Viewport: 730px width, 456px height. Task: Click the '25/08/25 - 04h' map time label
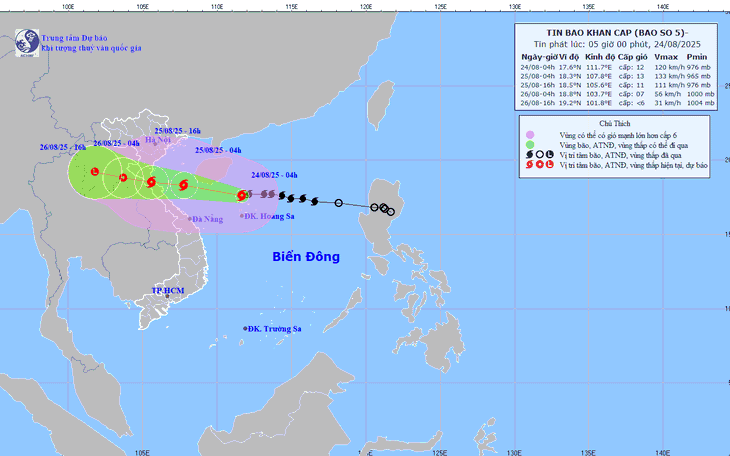(218, 150)
